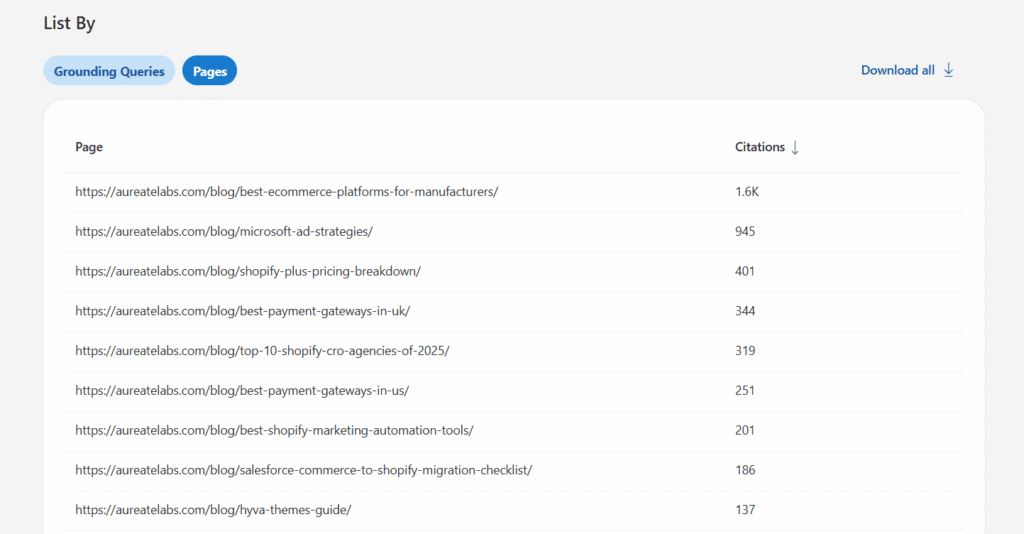Sort by the Citations column header
1024x534 pixels.
760,147
